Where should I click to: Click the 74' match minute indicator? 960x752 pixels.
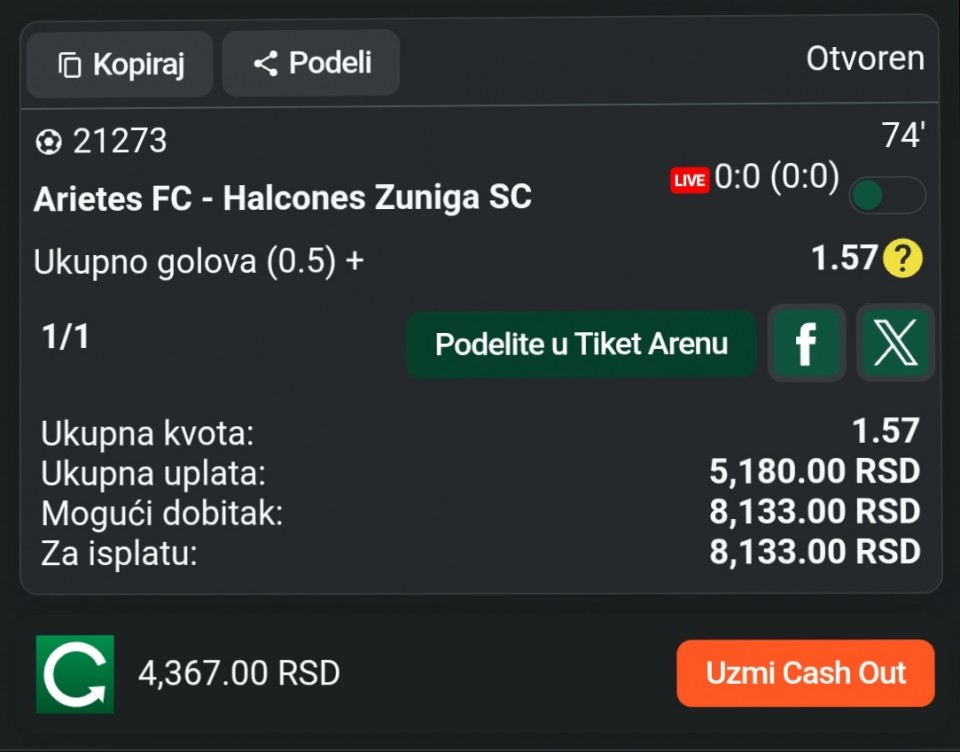coord(903,136)
